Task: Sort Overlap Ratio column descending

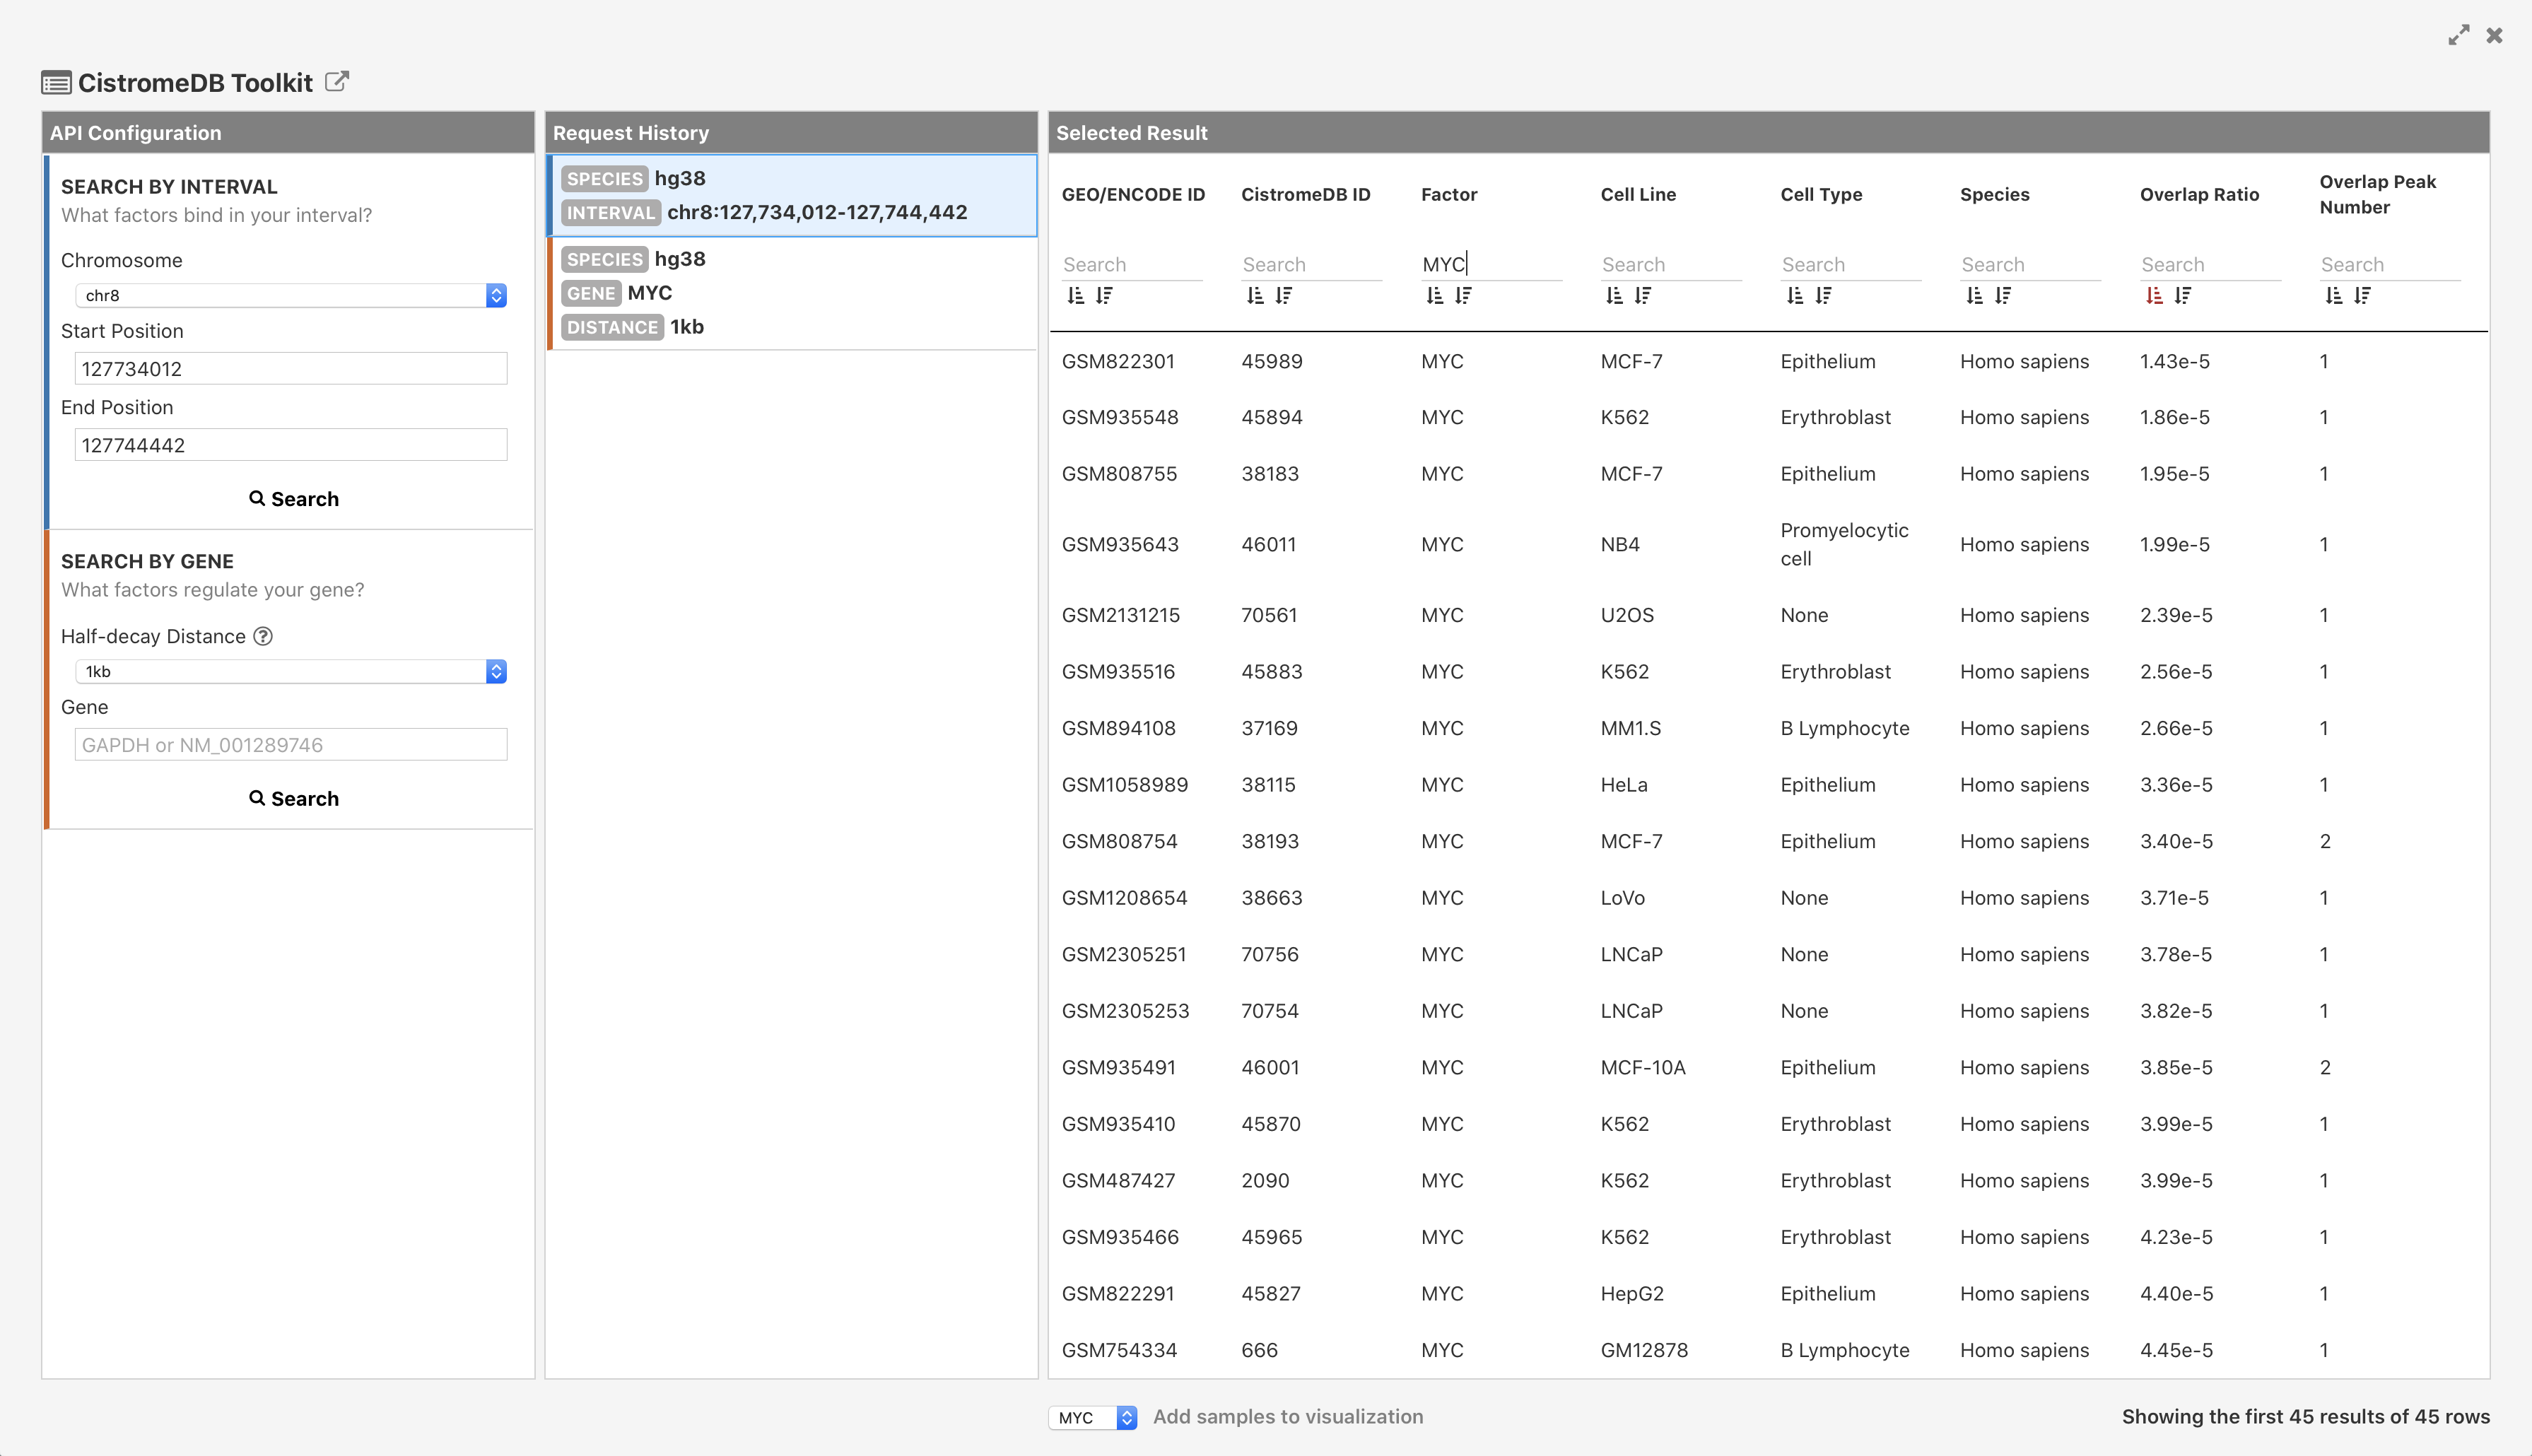Action: [x=2183, y=296]
